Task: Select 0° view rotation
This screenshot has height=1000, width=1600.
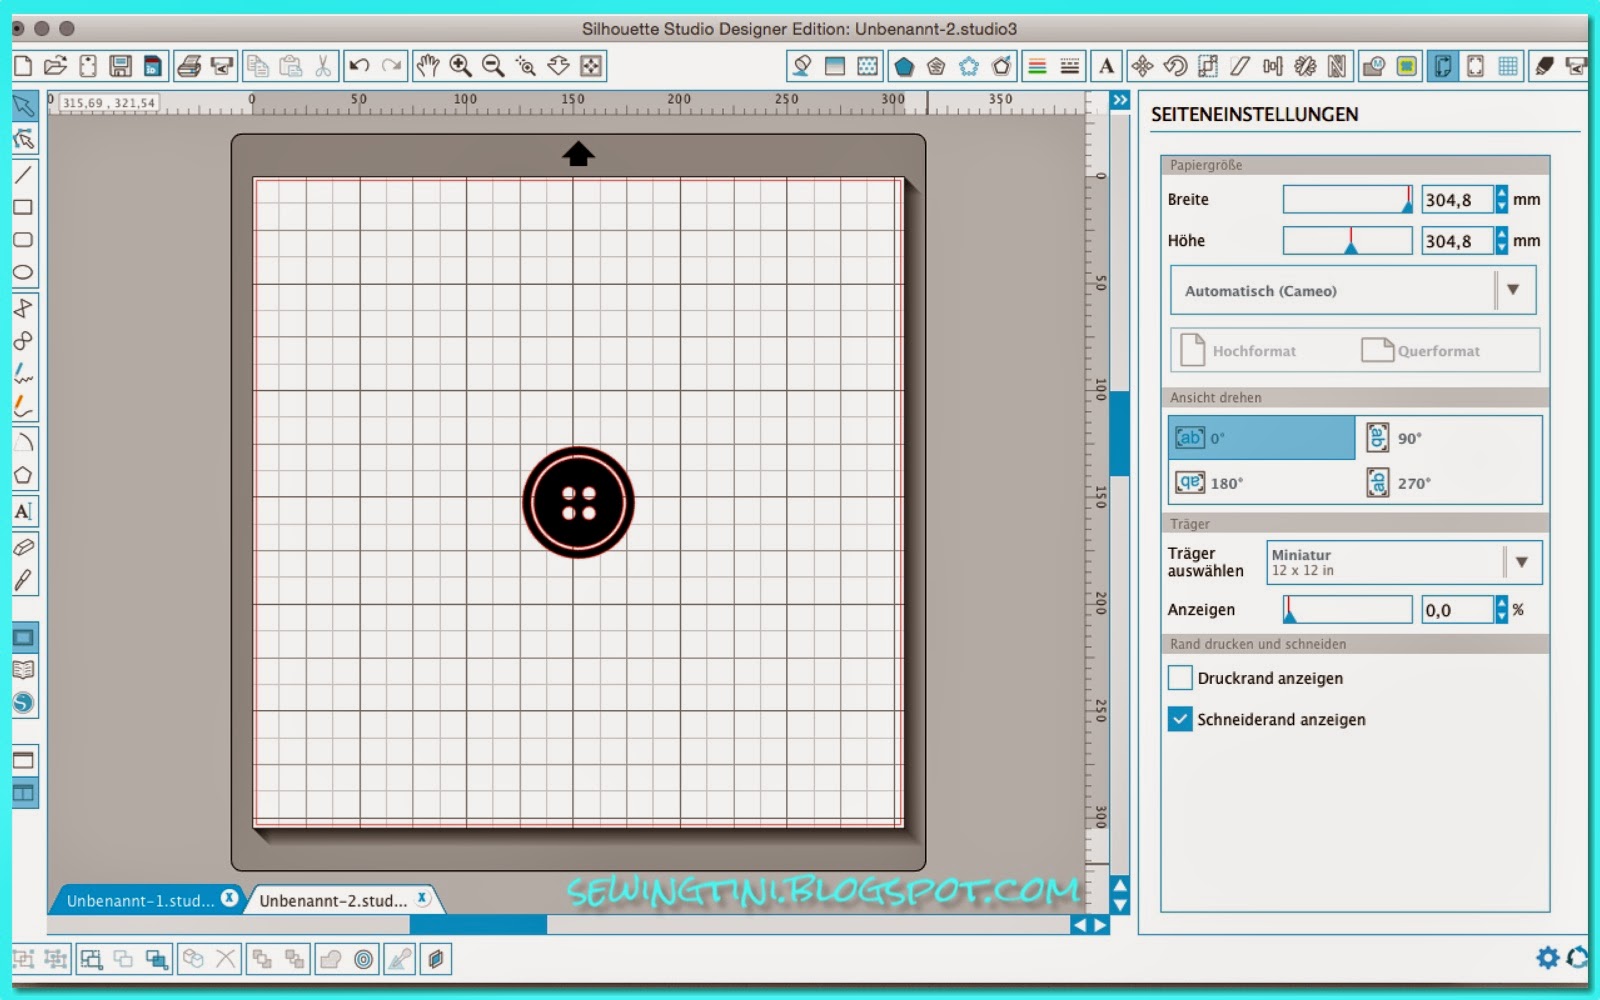Action: coord(1262,438)
